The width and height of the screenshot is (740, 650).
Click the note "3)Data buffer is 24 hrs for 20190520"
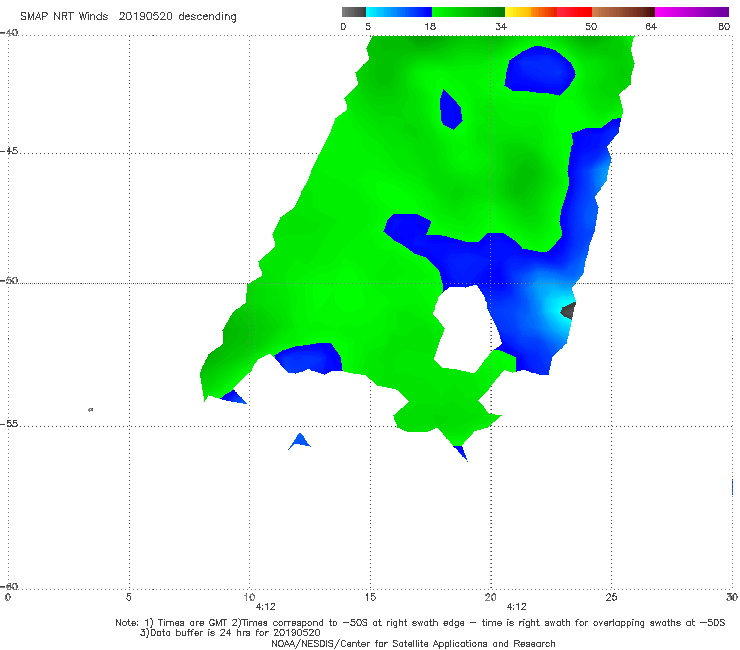tap(230, 633)
